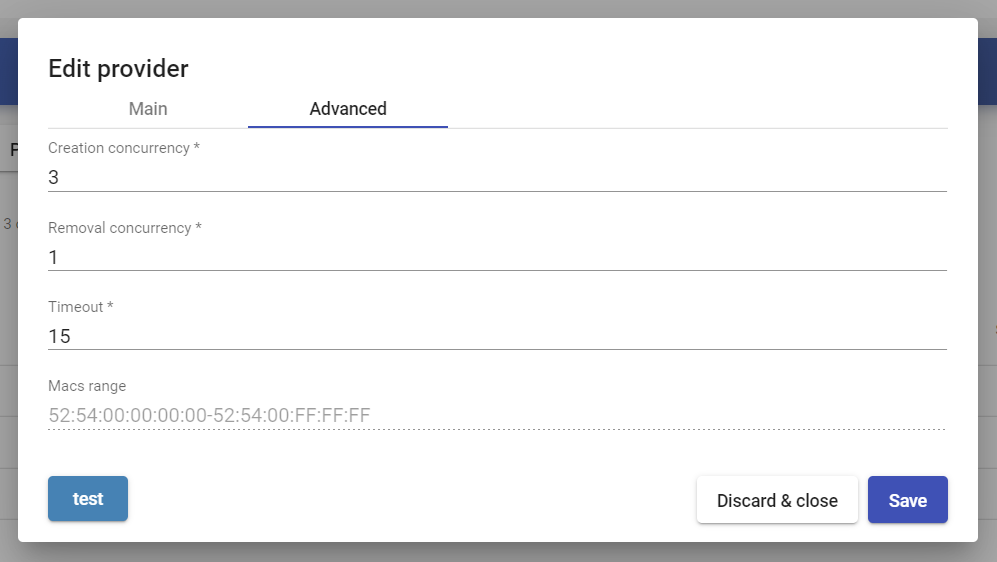The image size is (997, 562).
Task: Select the Advanced tab
Action: coord(348,109)
